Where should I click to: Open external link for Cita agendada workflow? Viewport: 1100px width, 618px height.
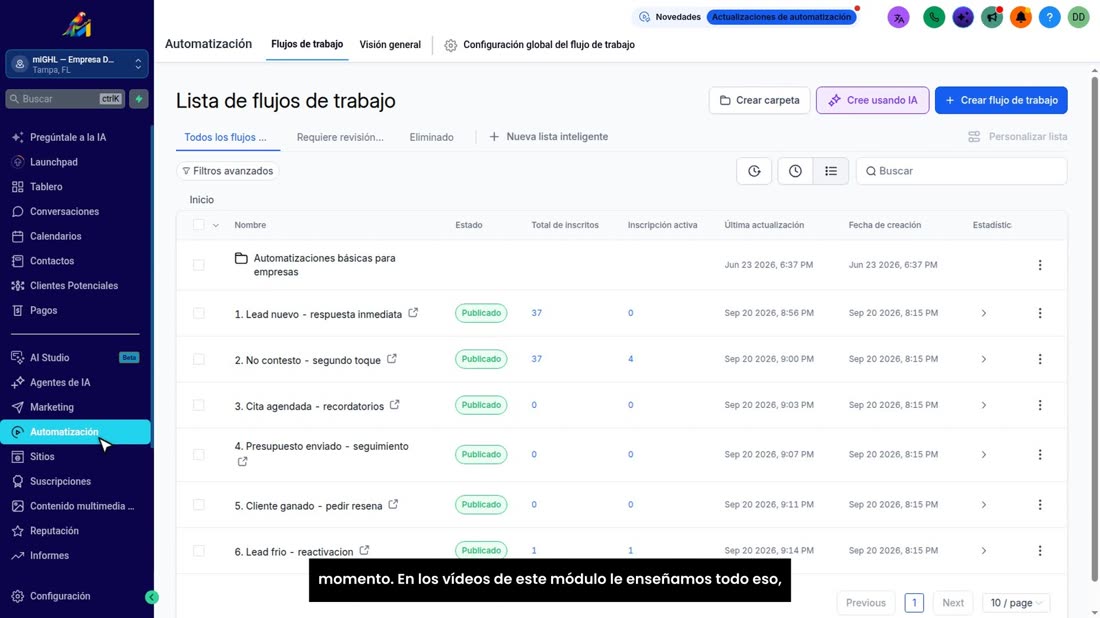point(395,405)
